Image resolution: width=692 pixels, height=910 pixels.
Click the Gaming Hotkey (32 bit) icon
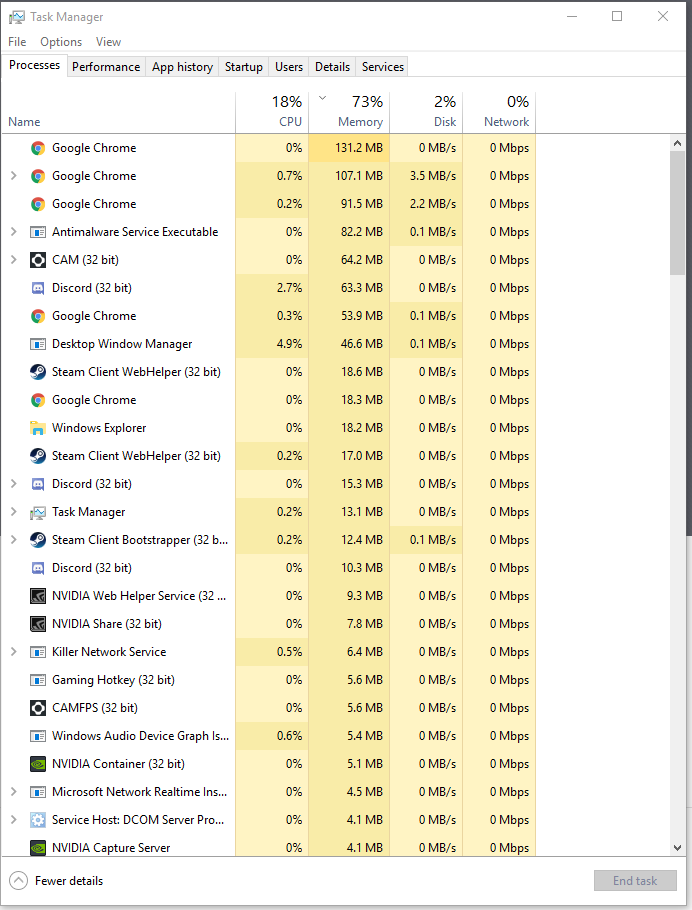point(38,680)
